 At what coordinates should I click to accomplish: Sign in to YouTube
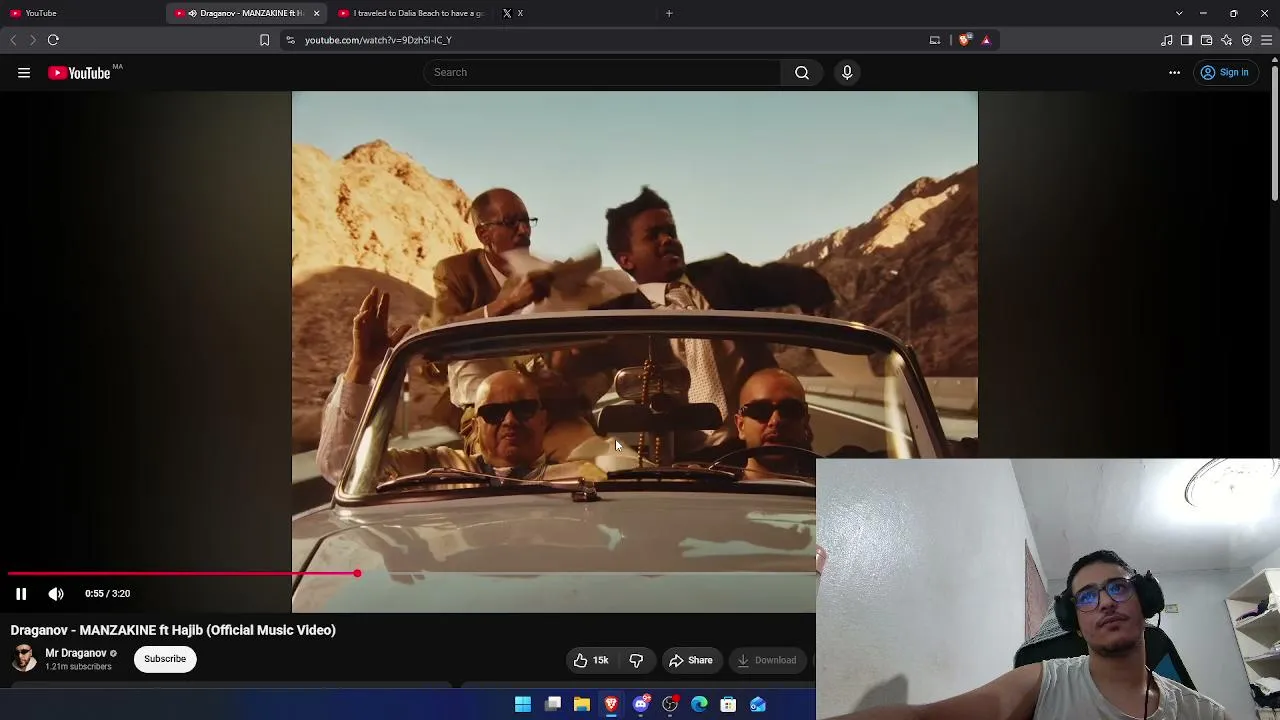(1225, 72)
